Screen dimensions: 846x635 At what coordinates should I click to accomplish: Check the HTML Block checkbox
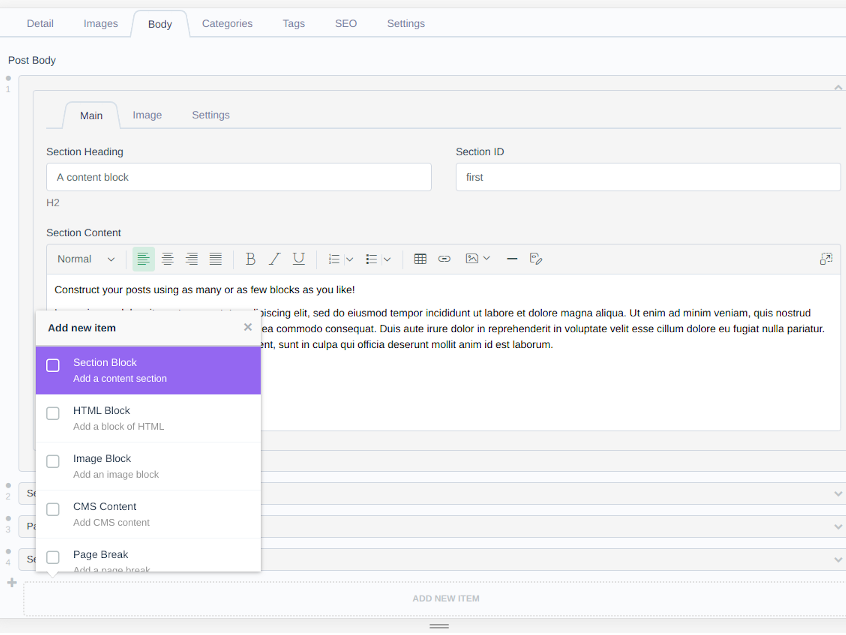[53, 413]
